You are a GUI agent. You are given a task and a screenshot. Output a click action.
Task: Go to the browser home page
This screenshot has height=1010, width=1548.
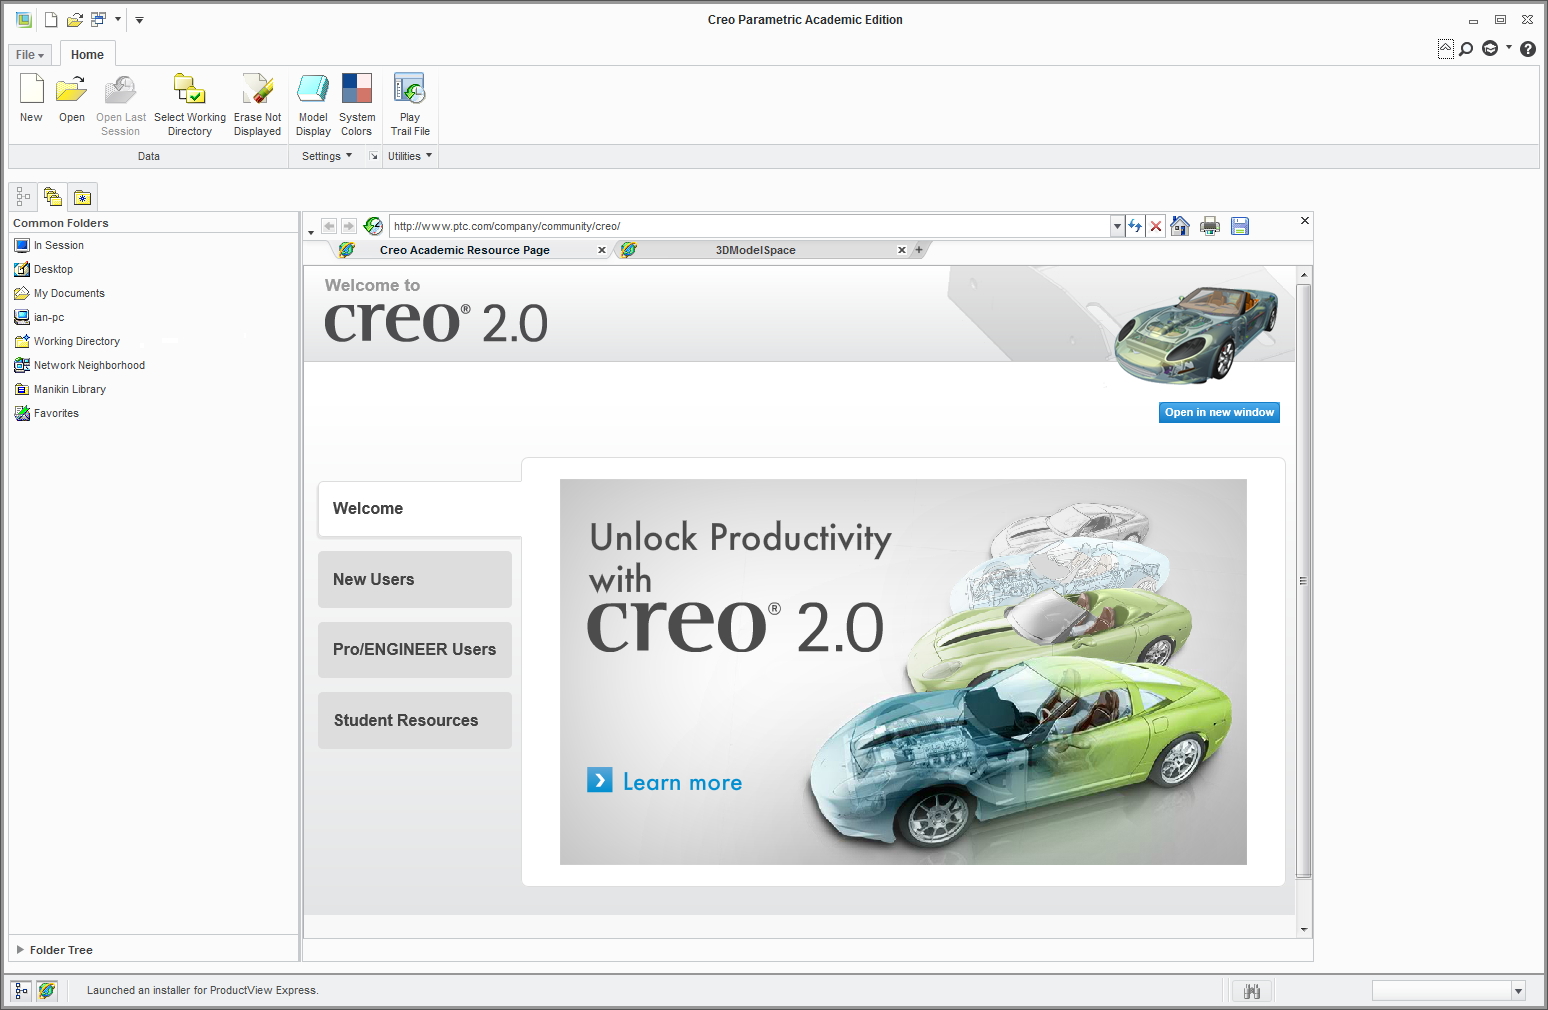(1180, 226)
